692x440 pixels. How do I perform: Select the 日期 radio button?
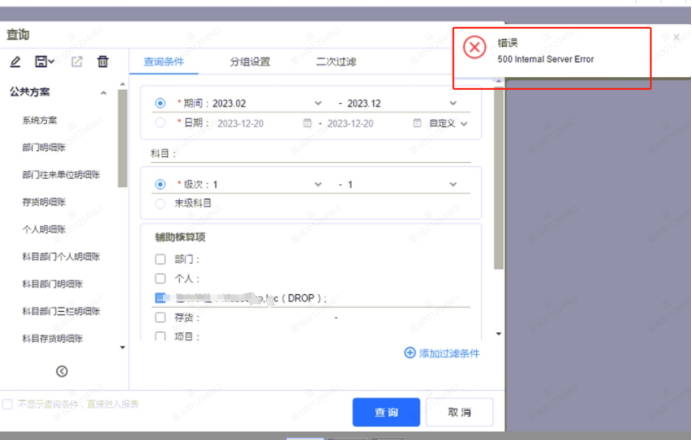click(160, 123)
